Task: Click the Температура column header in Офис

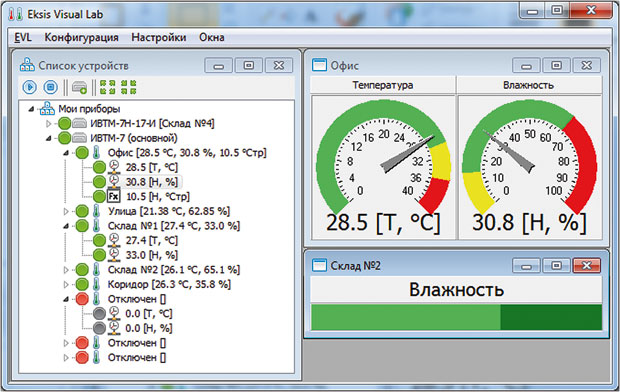Action: point(383,85)
